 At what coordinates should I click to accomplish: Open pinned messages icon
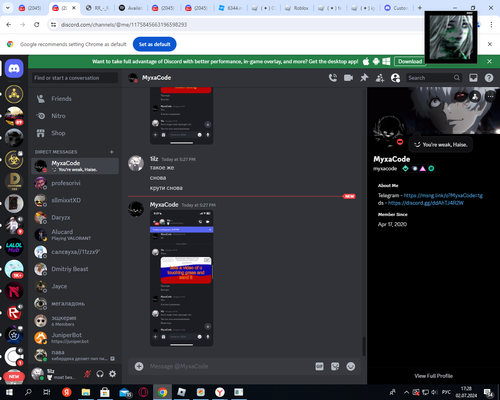click(364, 78)
